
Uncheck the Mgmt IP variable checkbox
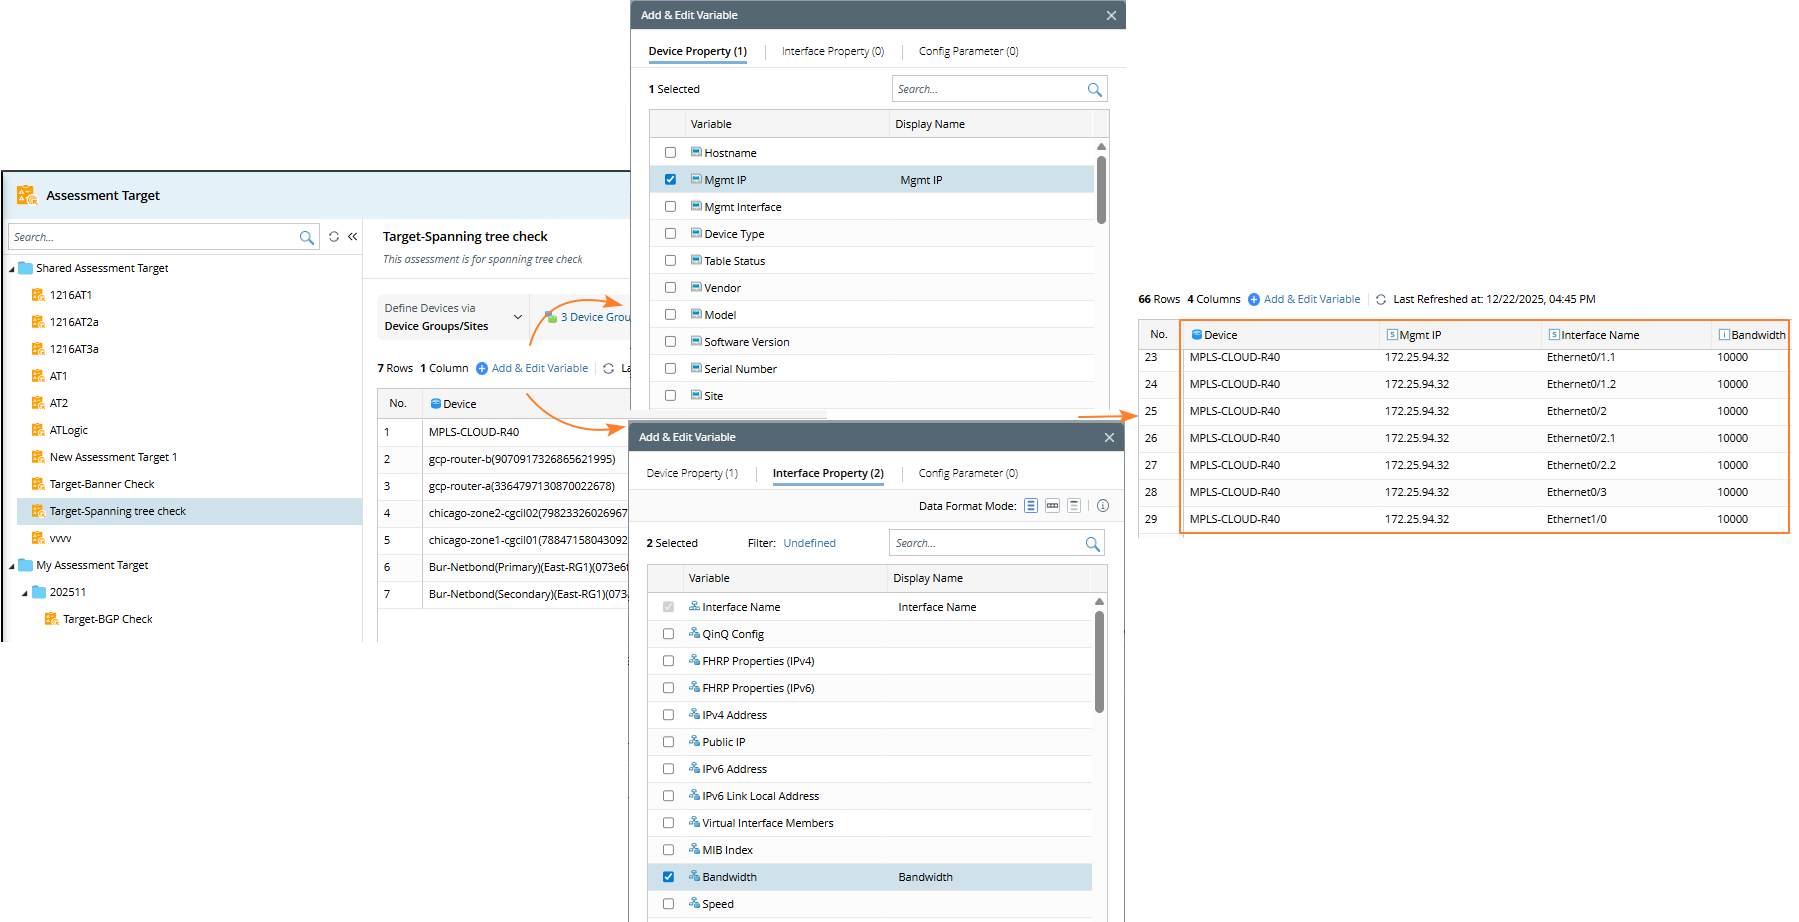click(670, 180)
